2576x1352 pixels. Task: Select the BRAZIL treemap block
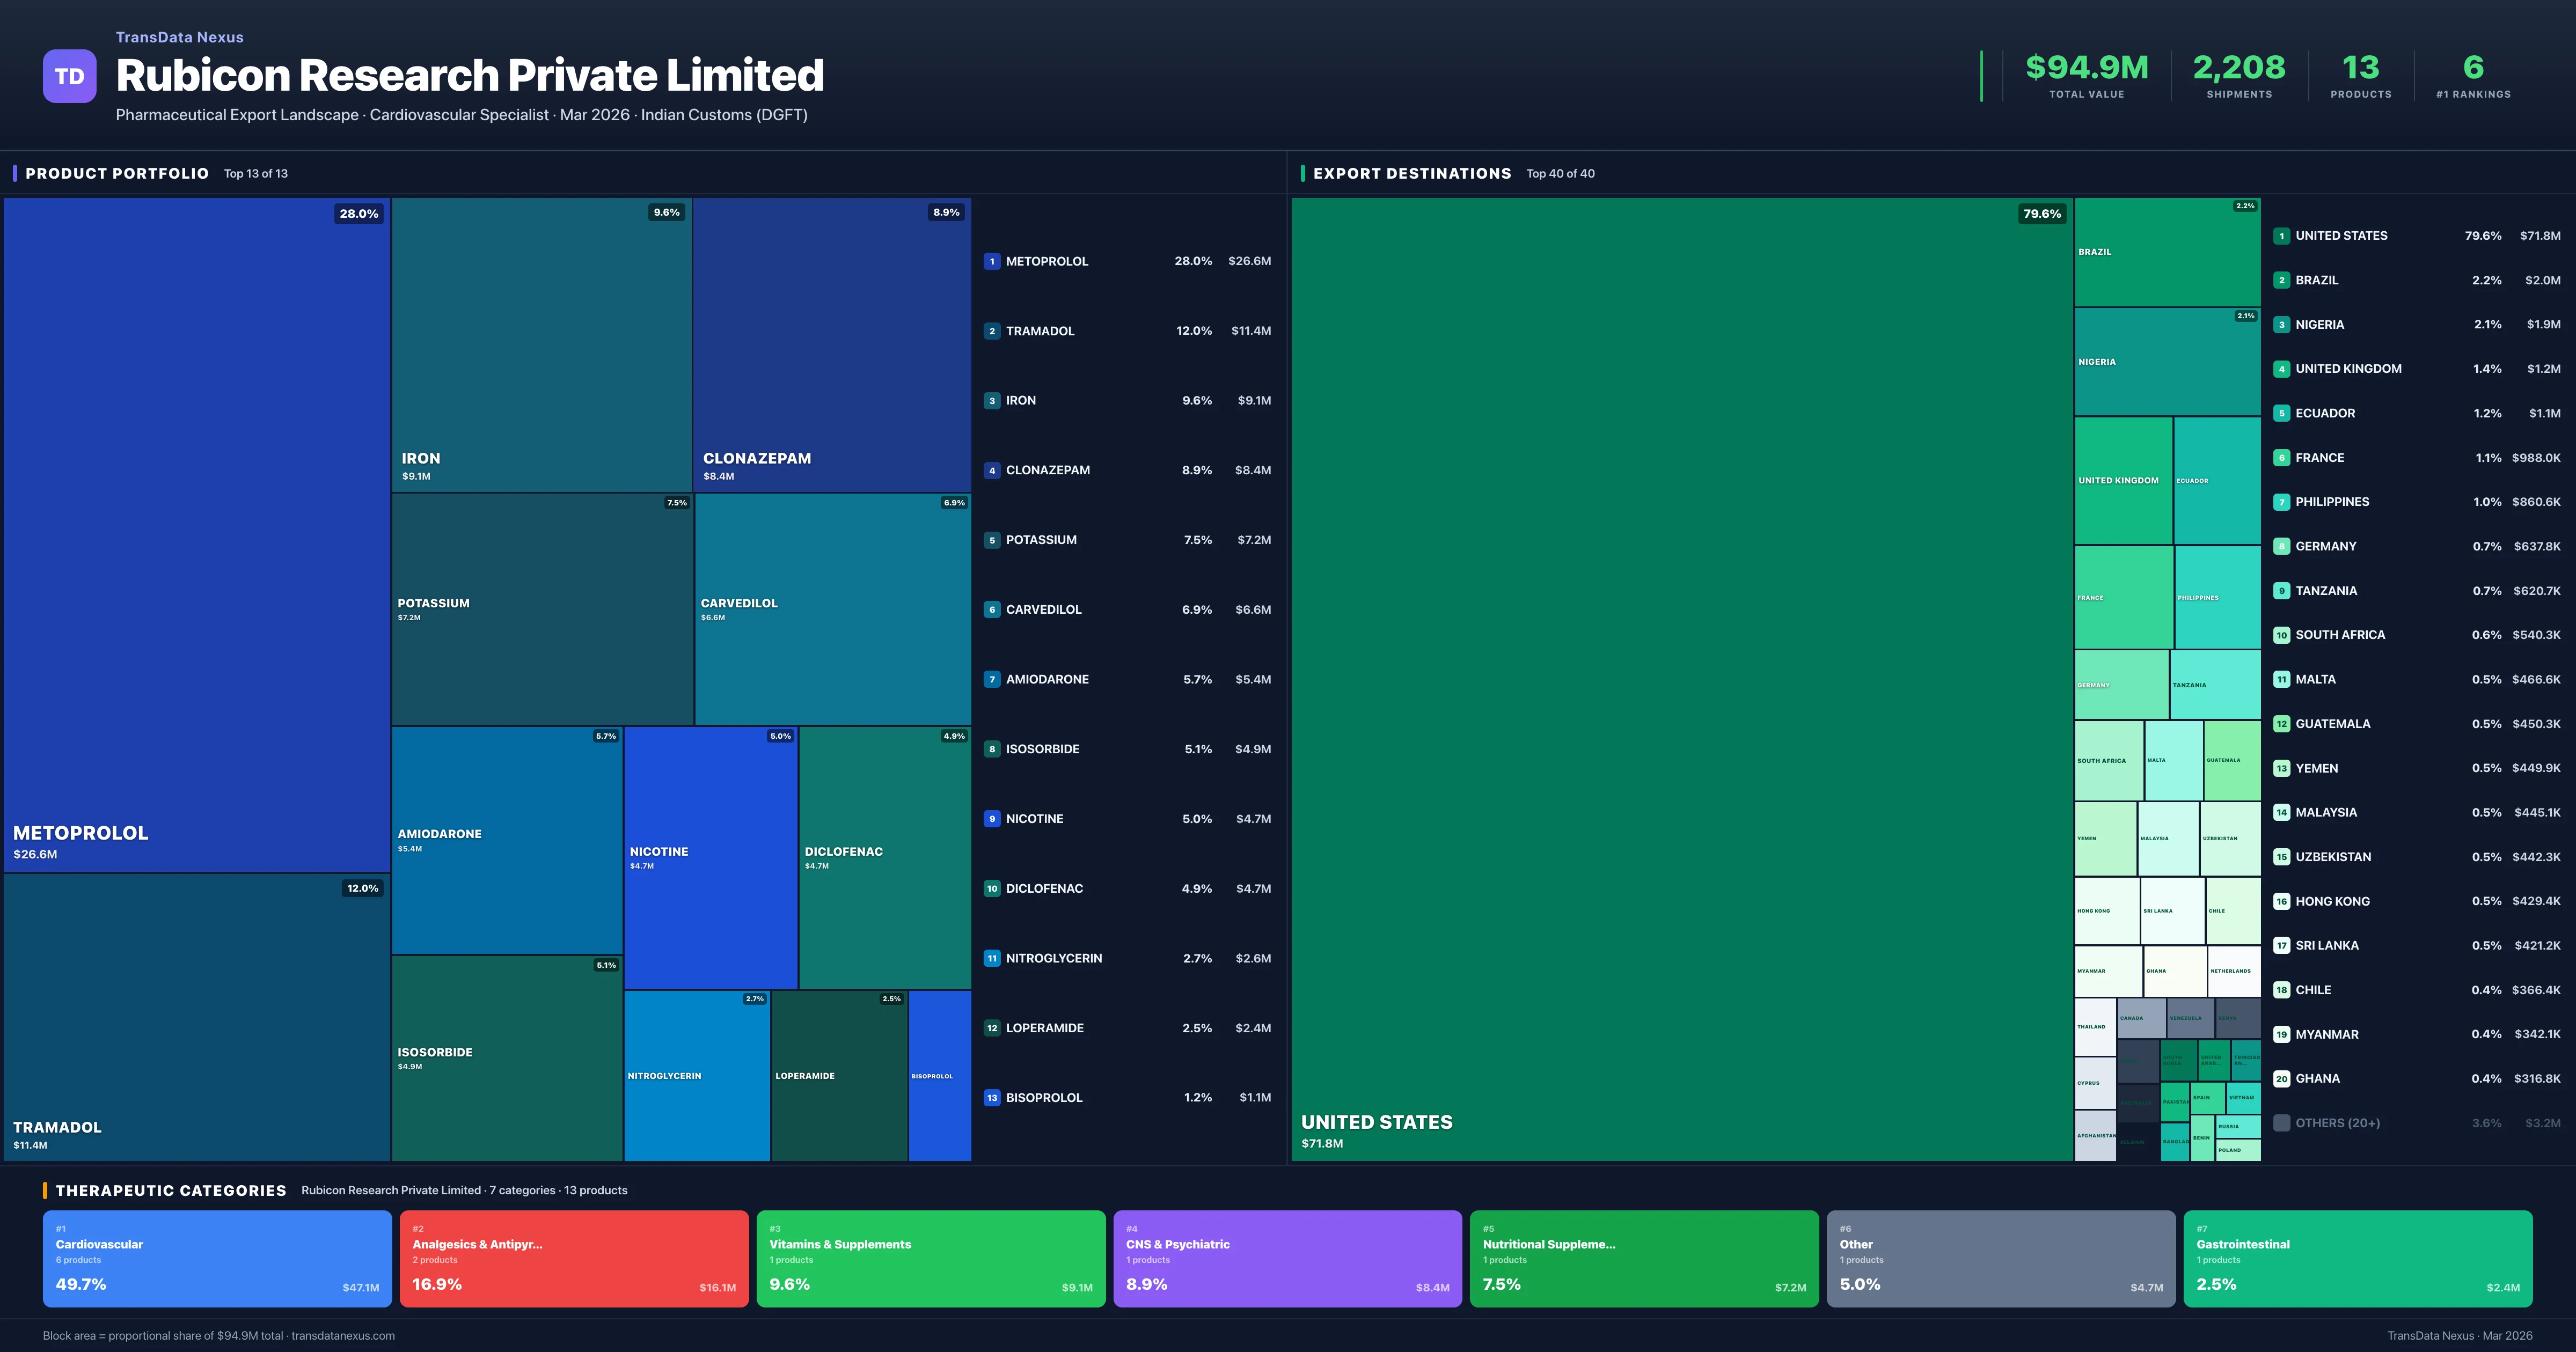(2166, 252)
